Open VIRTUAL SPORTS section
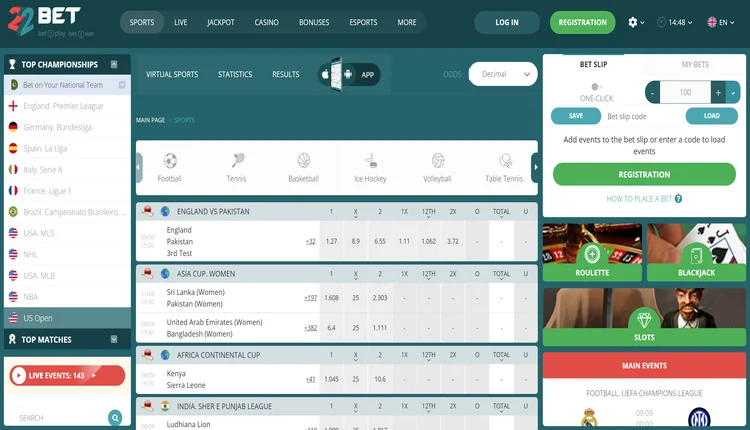 pyautogui.click(x=172, y=74)
